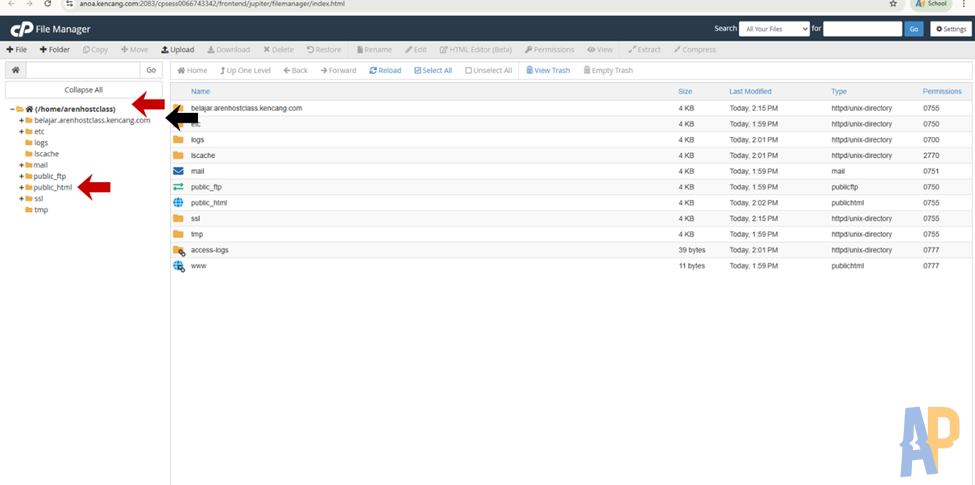975x485 pixels.
Task: Expand the public_html tree node
Action: pyautogui.click(x=21, y=187)
